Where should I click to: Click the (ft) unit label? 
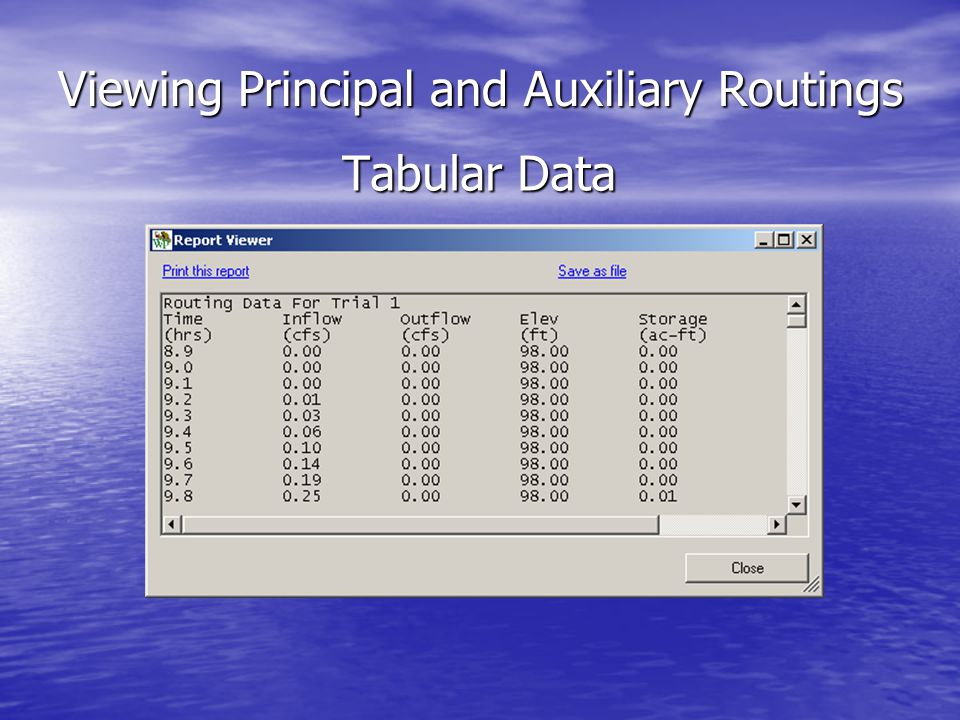pyautogui.click(x=539, y=336)
